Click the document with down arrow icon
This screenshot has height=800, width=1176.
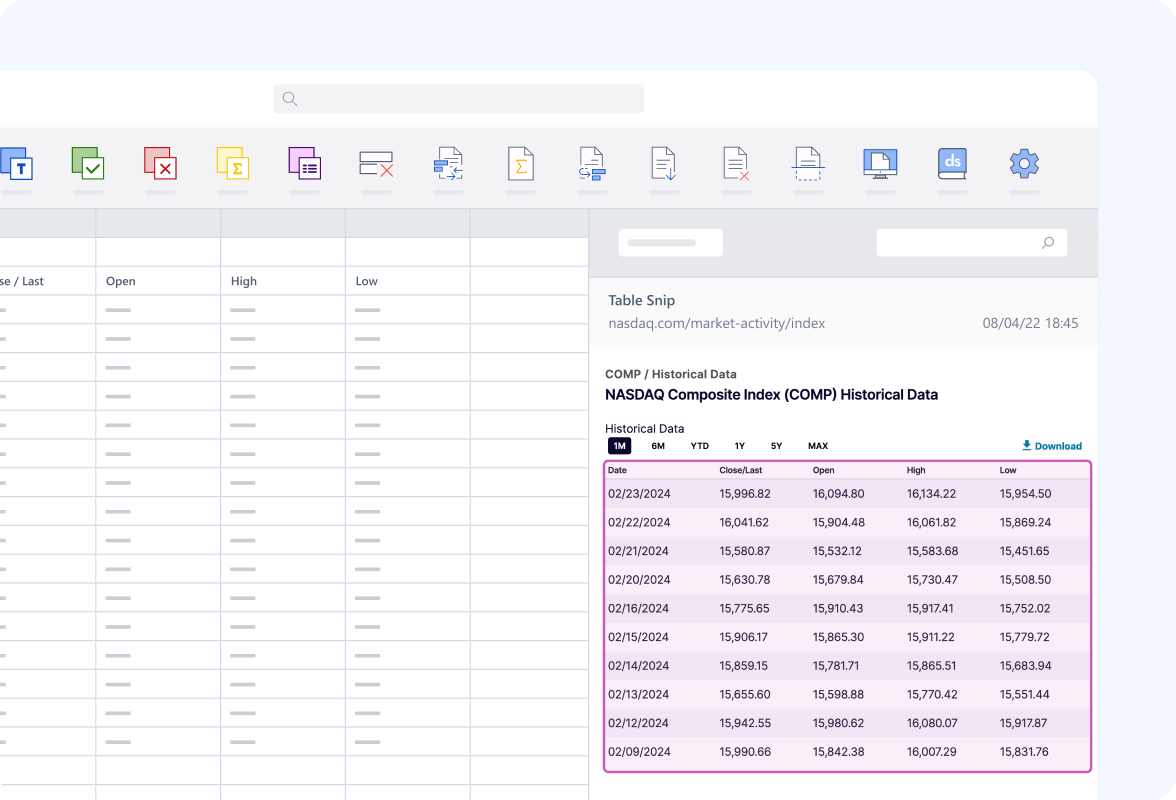pyautogui.click(x=664, y=163)
